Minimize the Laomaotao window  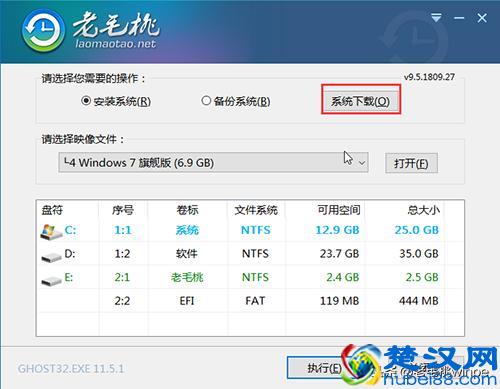pos(459,18)
